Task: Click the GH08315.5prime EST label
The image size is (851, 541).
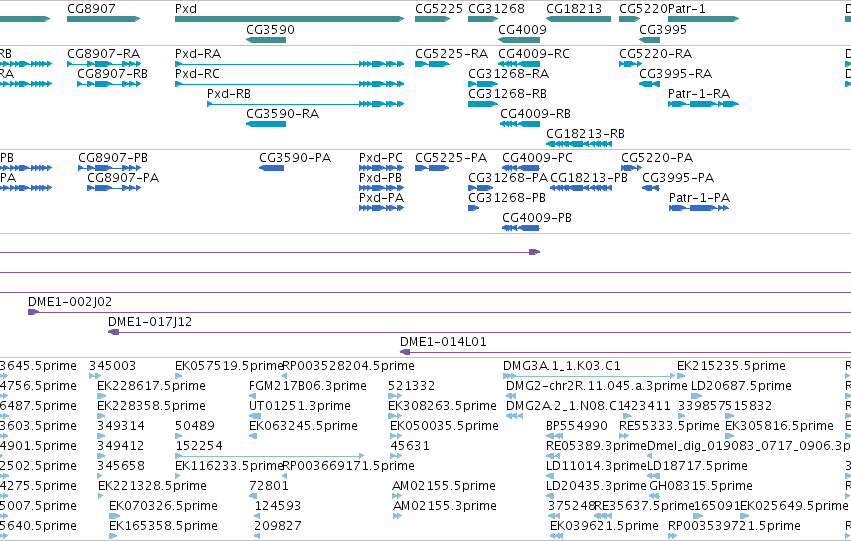Action: (700, 486)
